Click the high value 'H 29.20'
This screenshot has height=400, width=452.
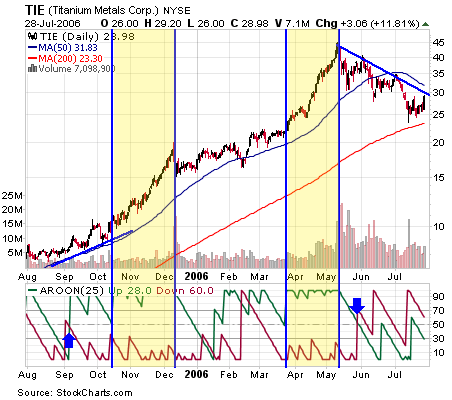163,24
